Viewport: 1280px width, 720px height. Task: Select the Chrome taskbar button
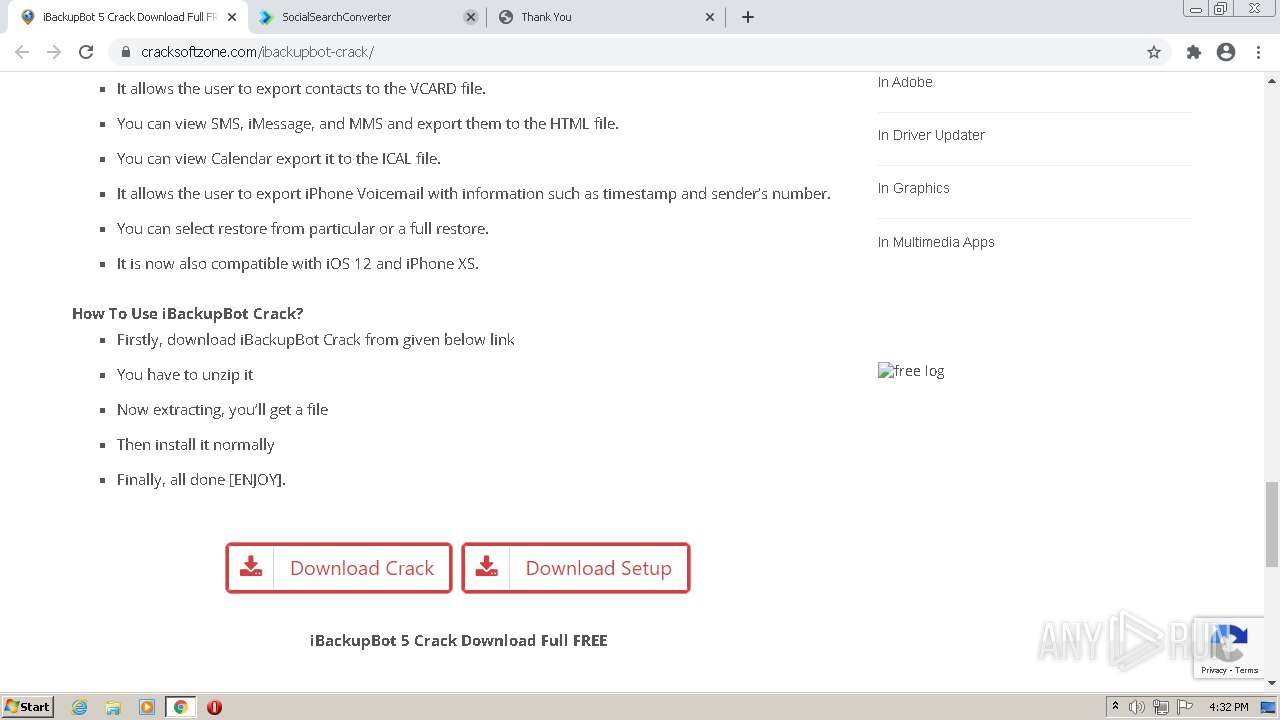point(180,707)
